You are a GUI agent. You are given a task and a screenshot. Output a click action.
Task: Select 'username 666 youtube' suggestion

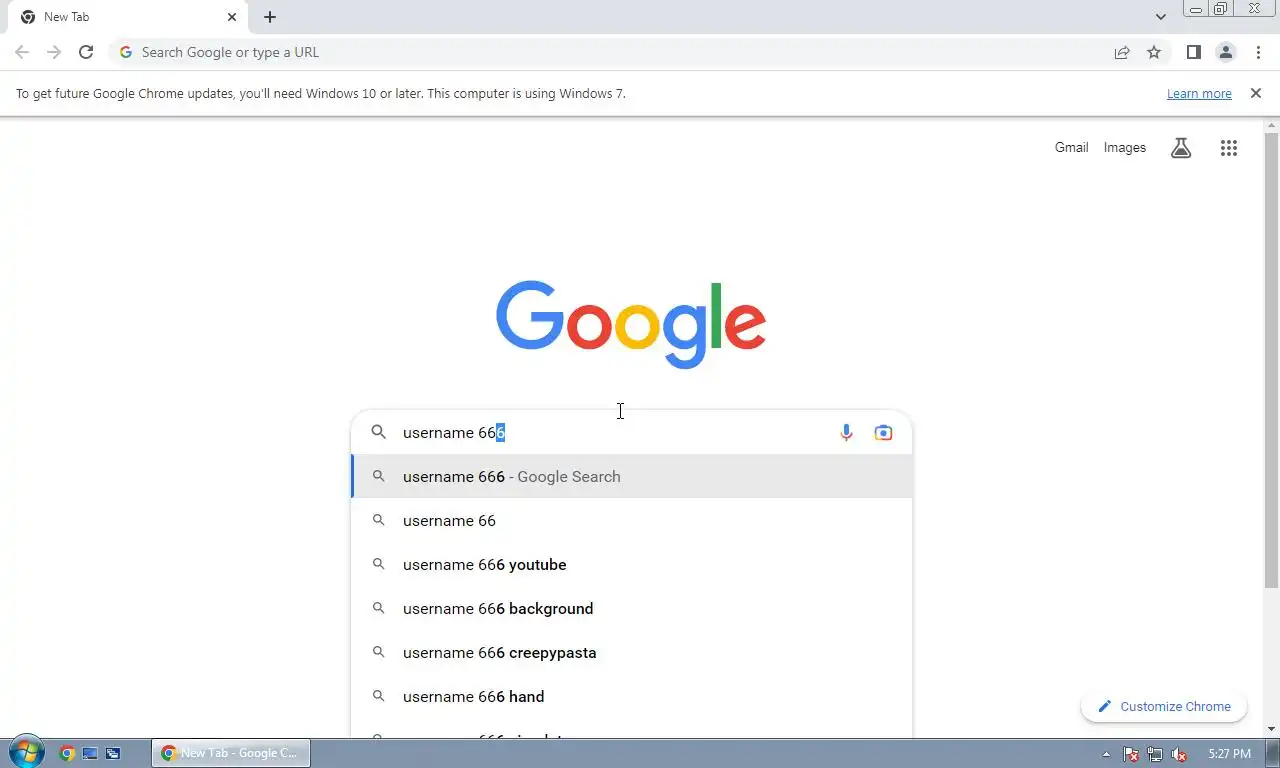click(632, 564)
